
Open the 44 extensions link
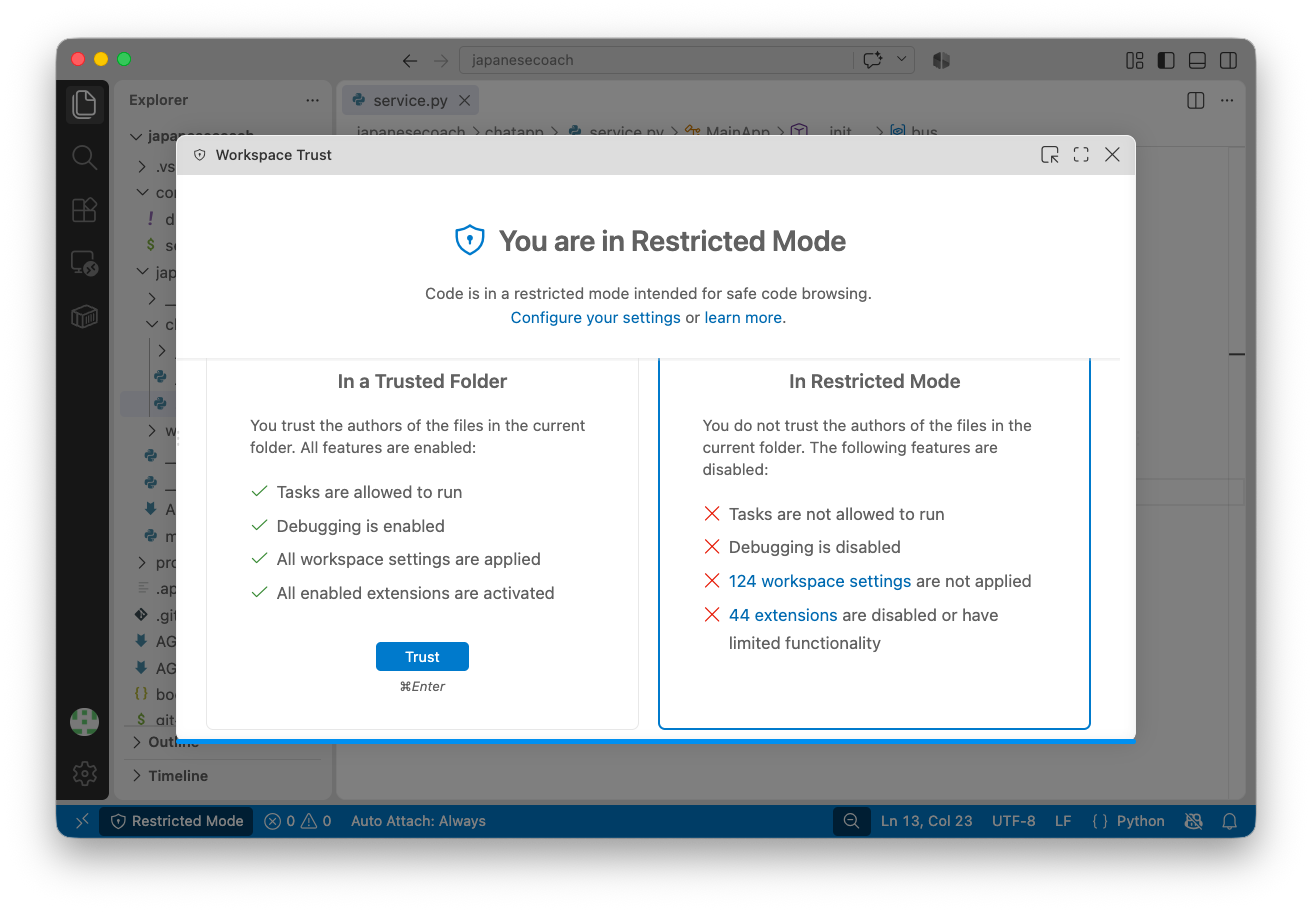pos(783,615)
